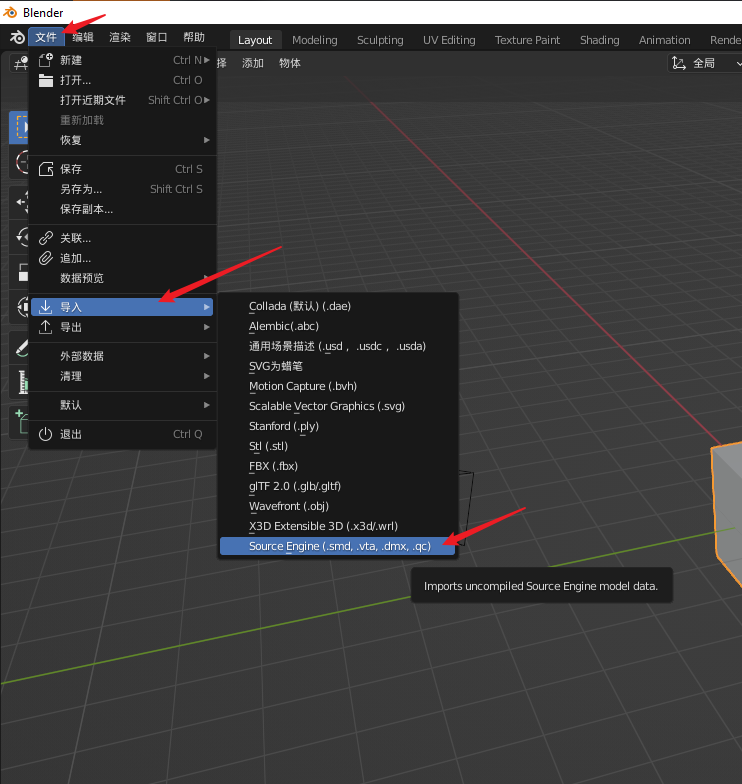The image size is (742, 784).
Task: Open the 物体 (Object) viewport menu
Action: point(290,63)
